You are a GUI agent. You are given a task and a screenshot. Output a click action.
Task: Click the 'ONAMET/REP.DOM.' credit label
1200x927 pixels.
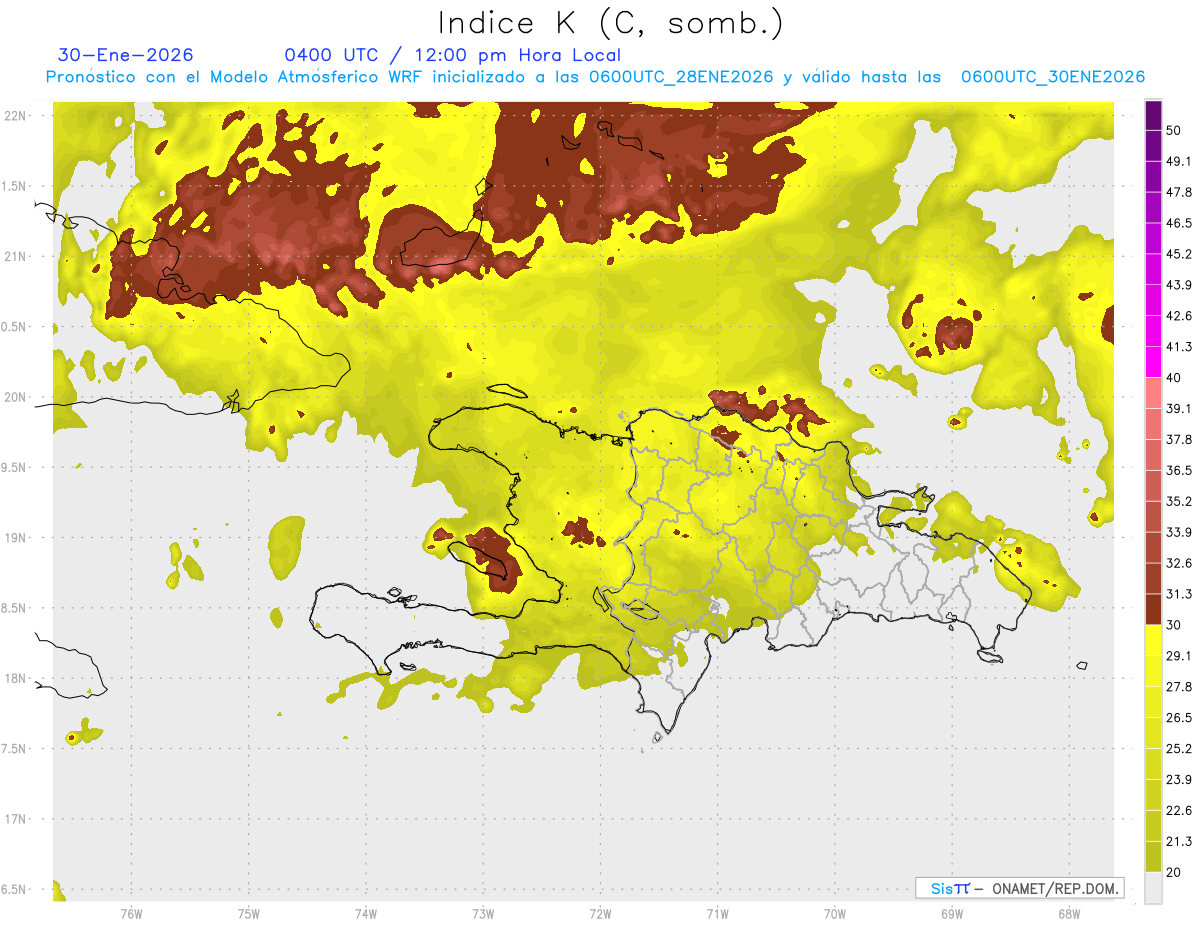[1054, 888]
